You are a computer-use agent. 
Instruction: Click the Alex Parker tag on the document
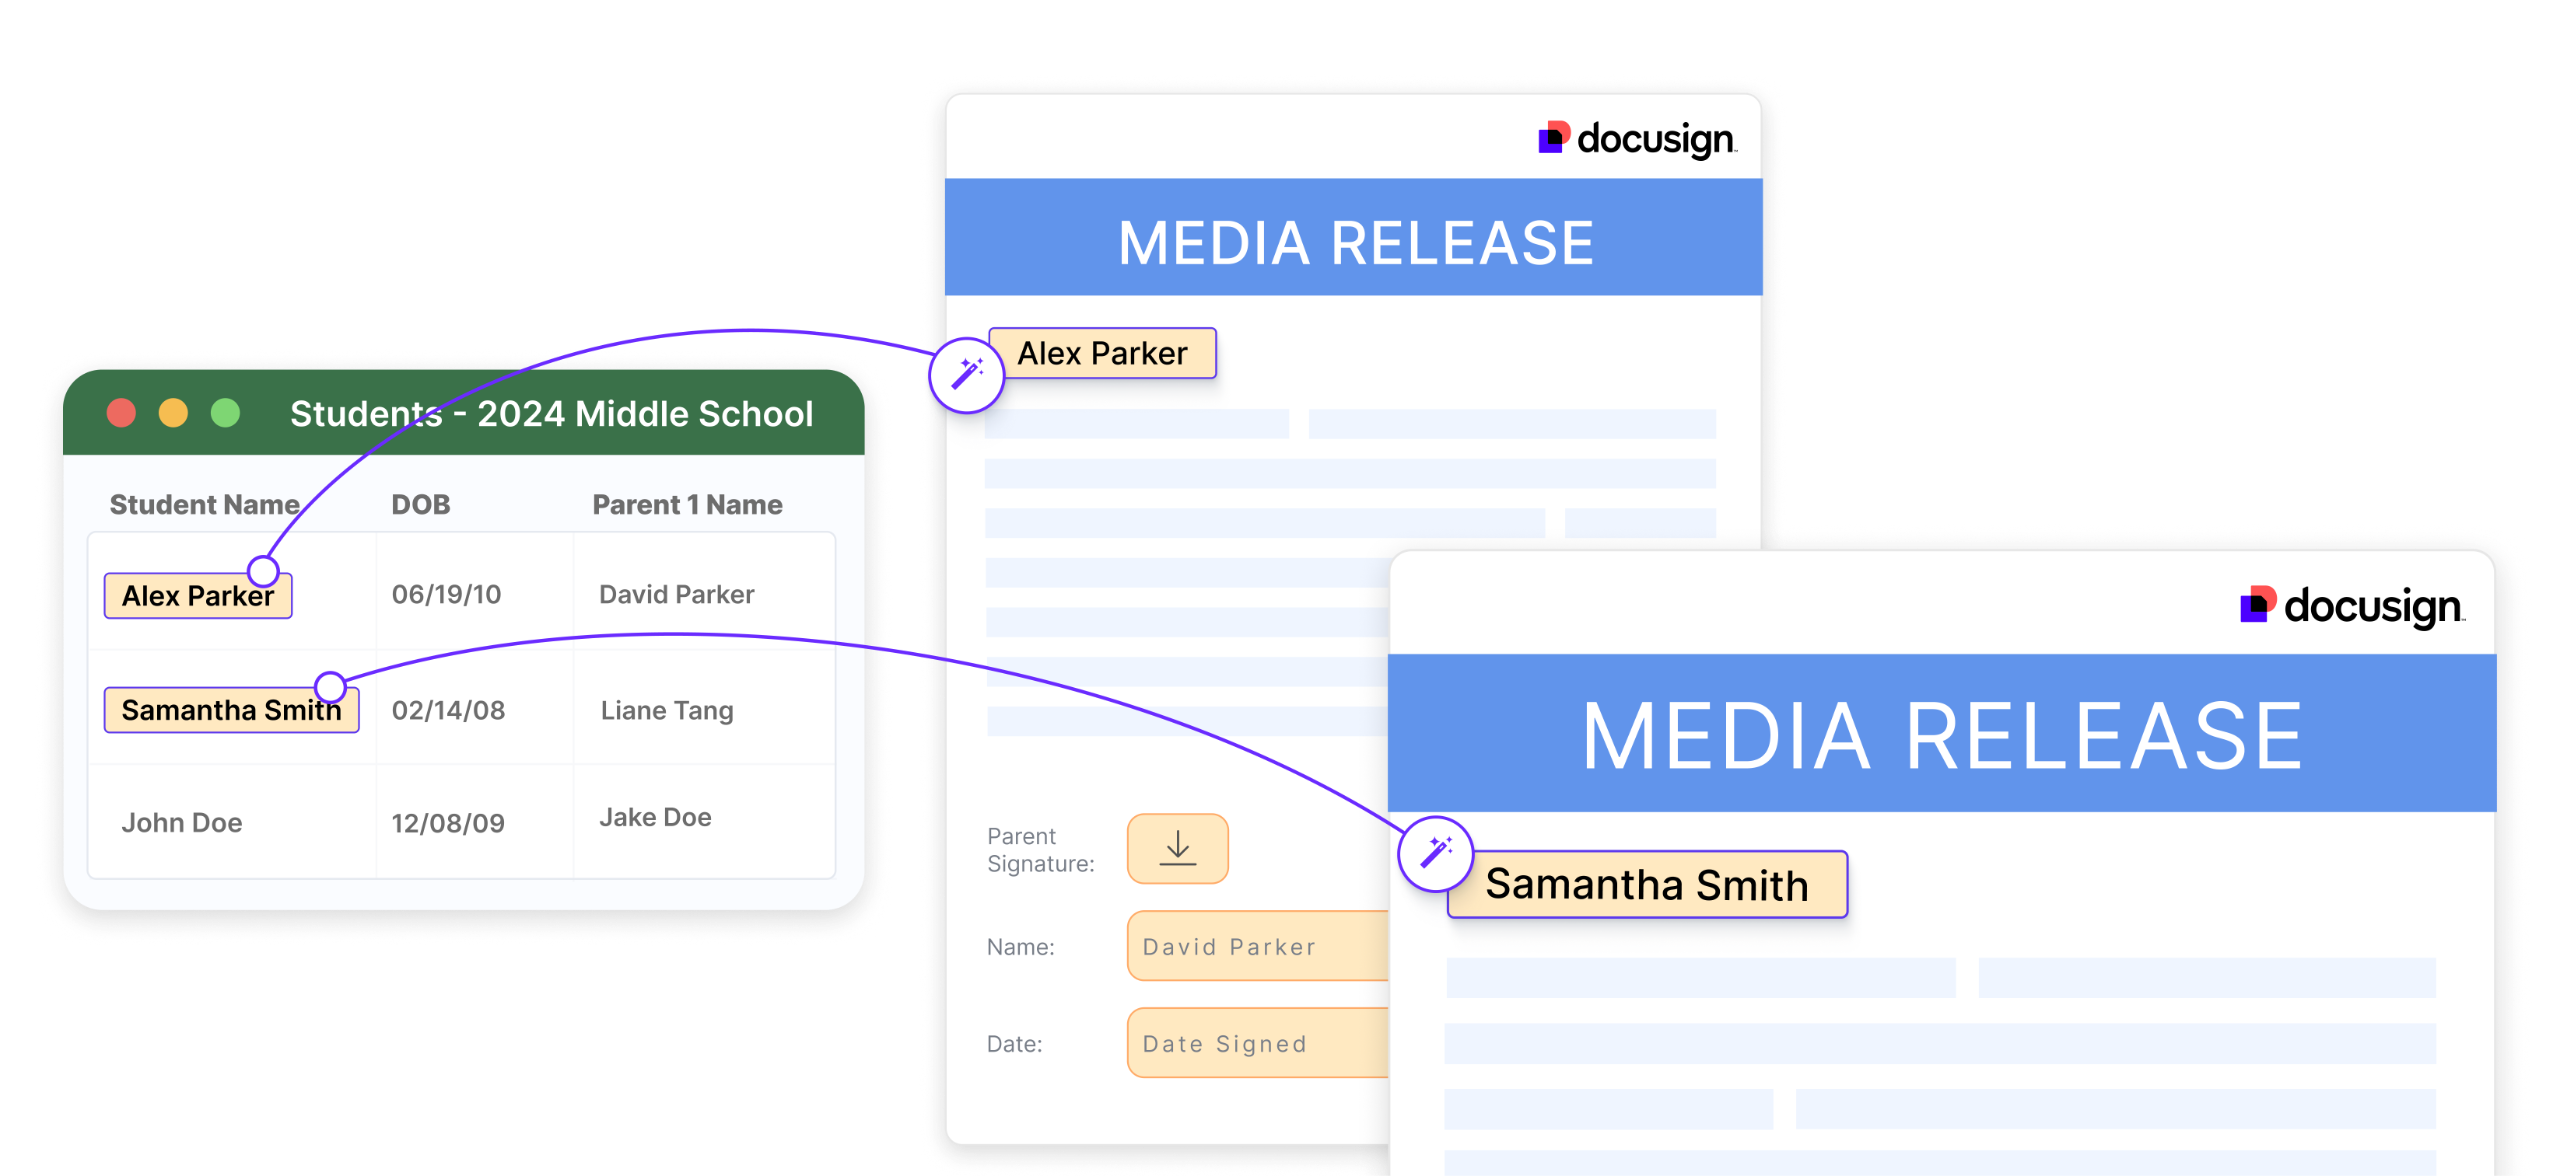point(1102,353)
